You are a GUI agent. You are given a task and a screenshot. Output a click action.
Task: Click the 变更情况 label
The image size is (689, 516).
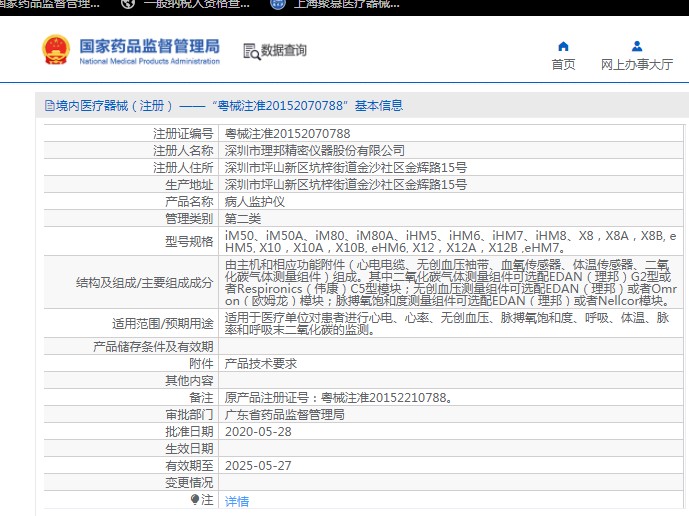tap(189, 483)
